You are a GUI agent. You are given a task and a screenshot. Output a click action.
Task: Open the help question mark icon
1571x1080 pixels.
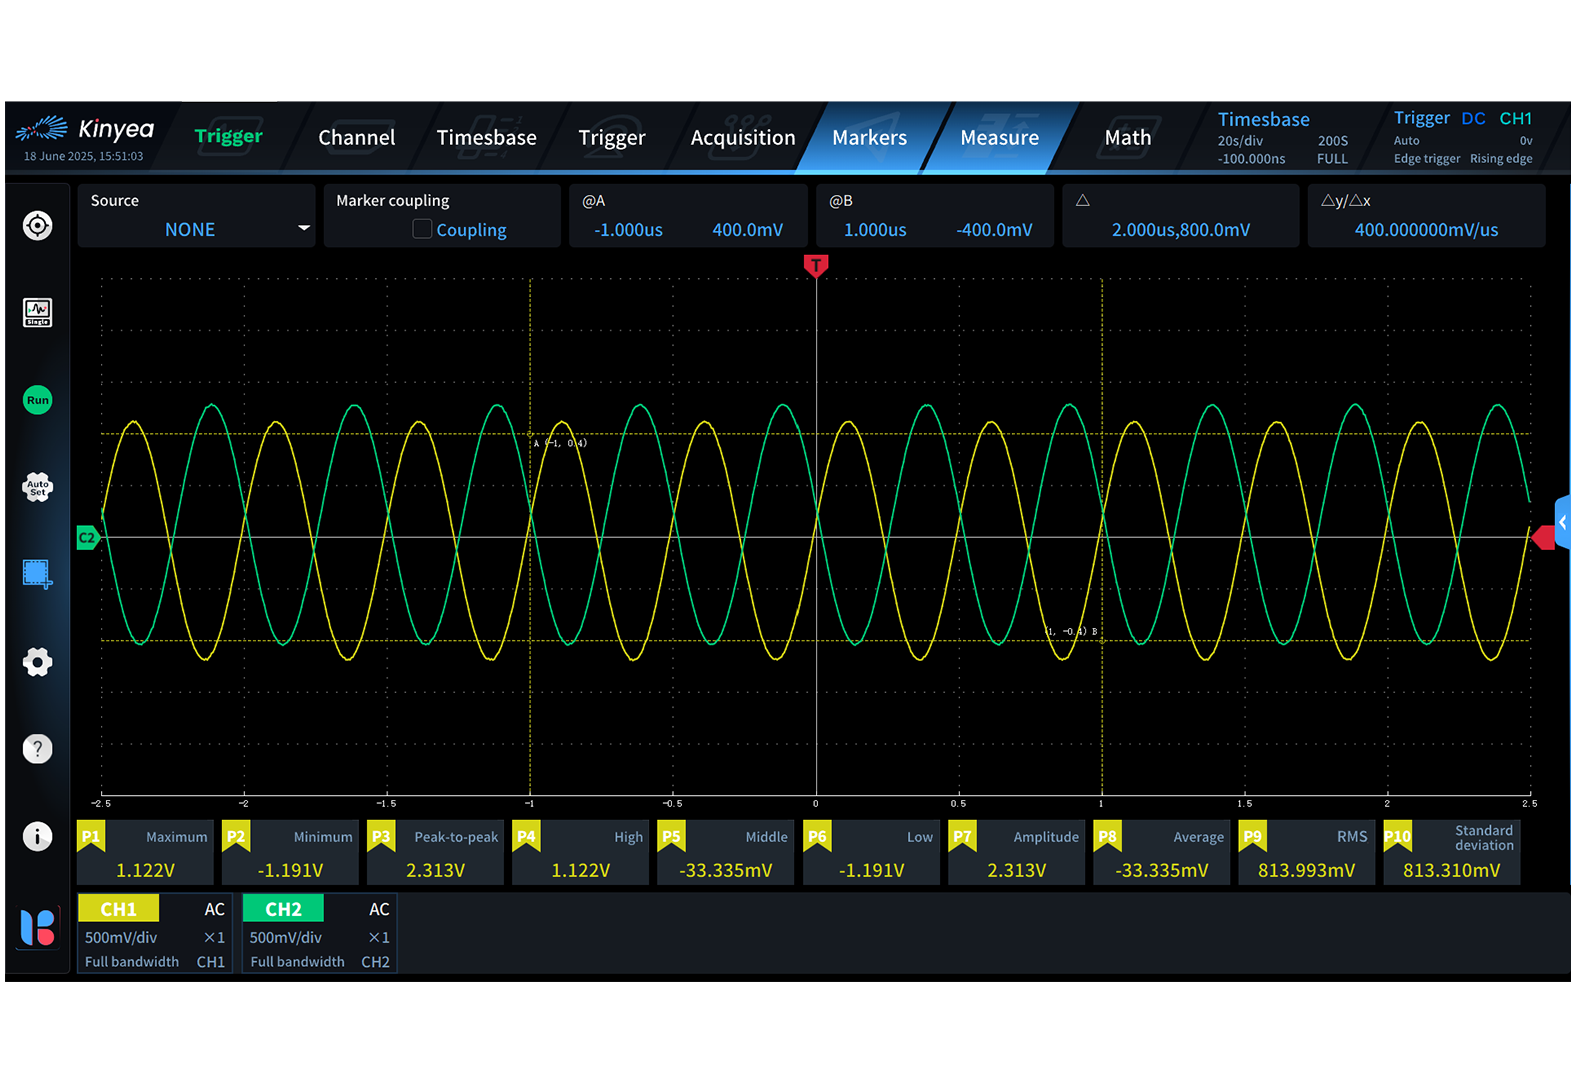(37, 749)
